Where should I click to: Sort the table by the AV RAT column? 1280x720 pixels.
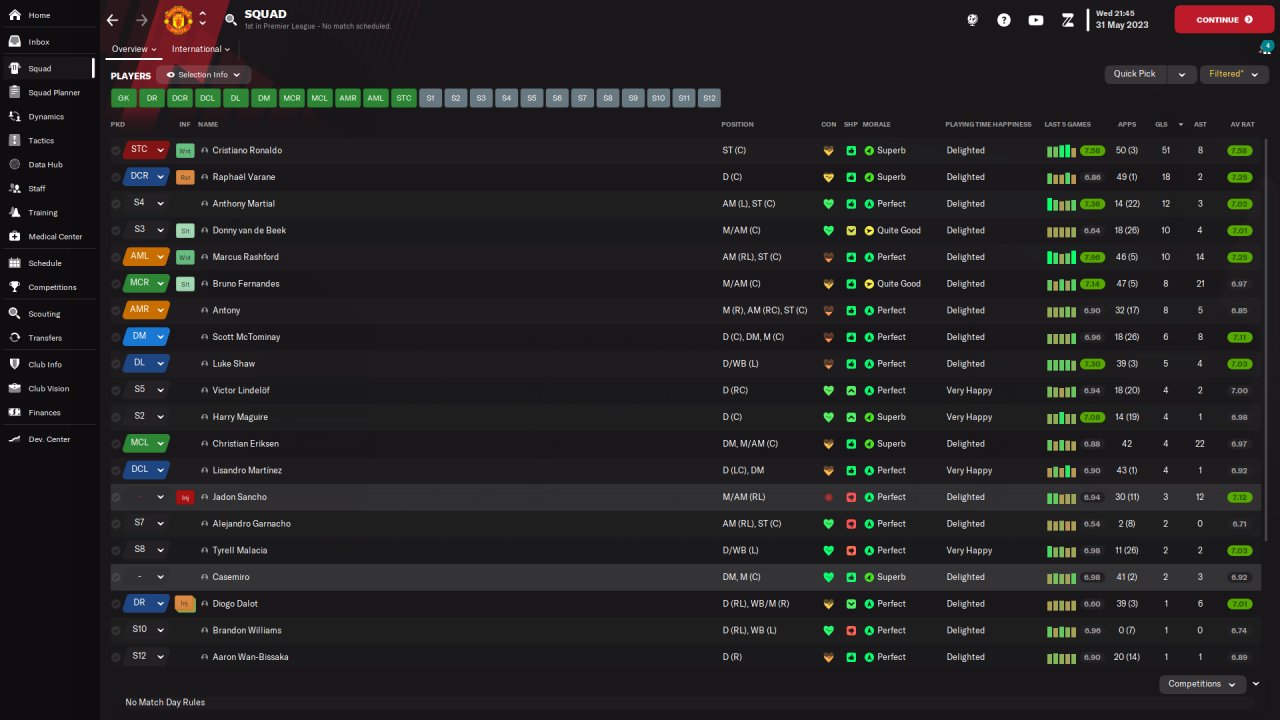(1241, 125)
